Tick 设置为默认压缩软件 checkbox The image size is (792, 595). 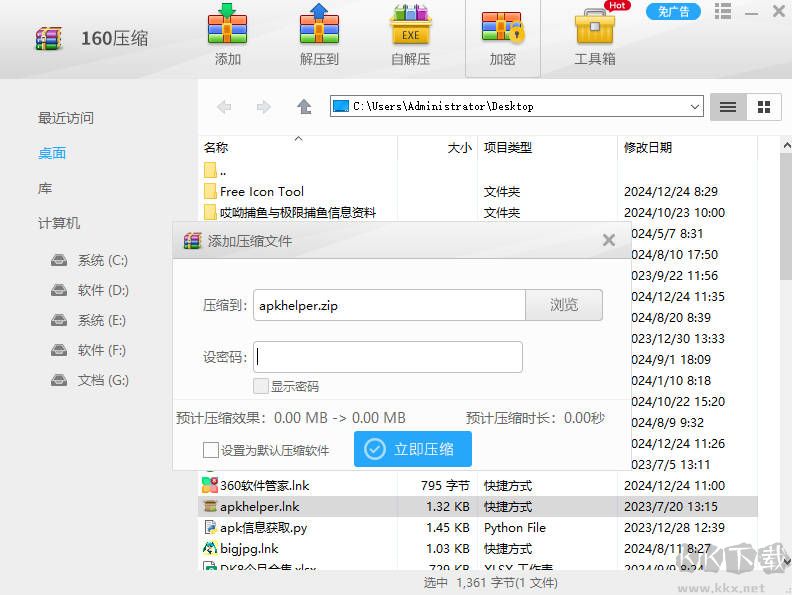point(211,450)
